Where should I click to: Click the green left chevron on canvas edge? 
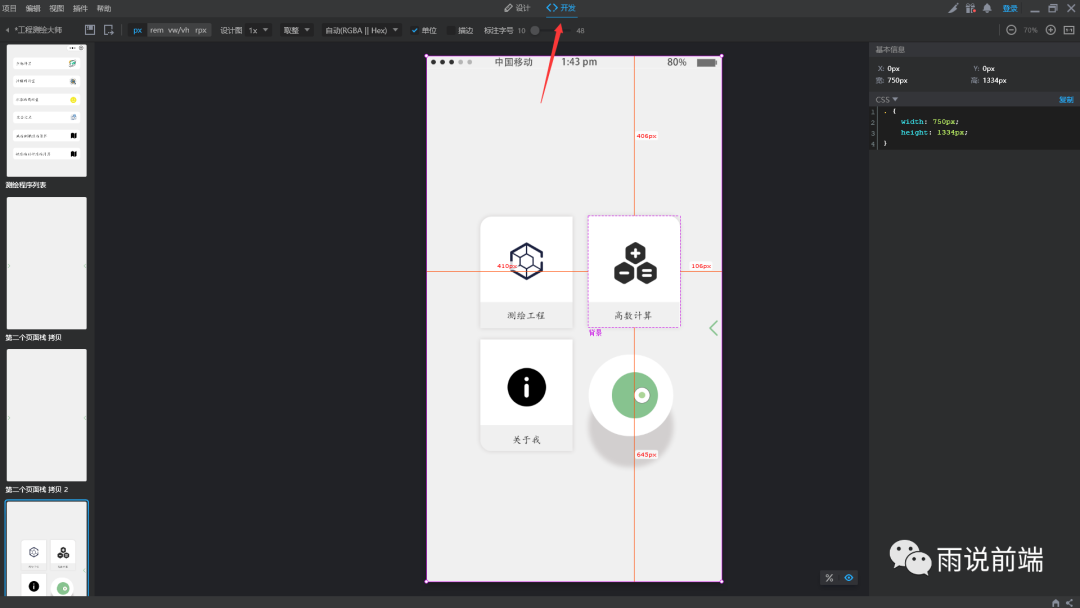714,328
